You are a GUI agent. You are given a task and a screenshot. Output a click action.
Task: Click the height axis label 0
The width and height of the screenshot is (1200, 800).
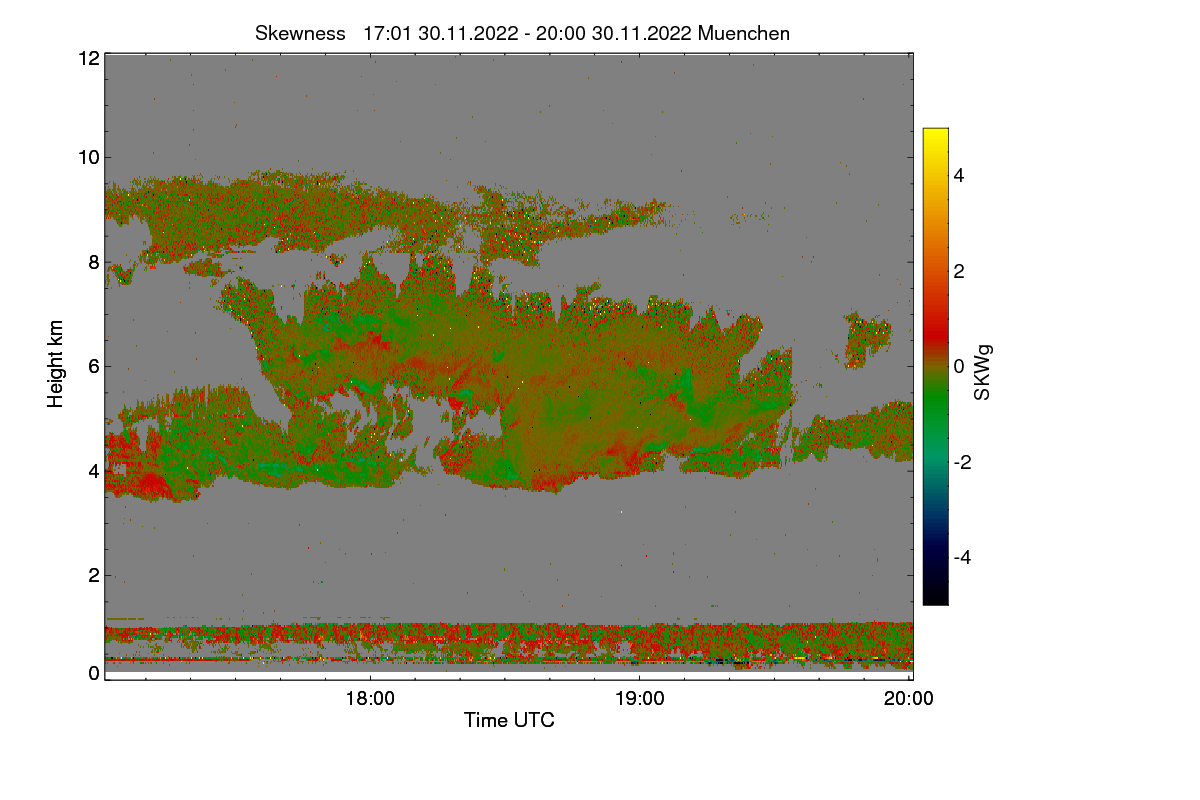tap(94, 673)
